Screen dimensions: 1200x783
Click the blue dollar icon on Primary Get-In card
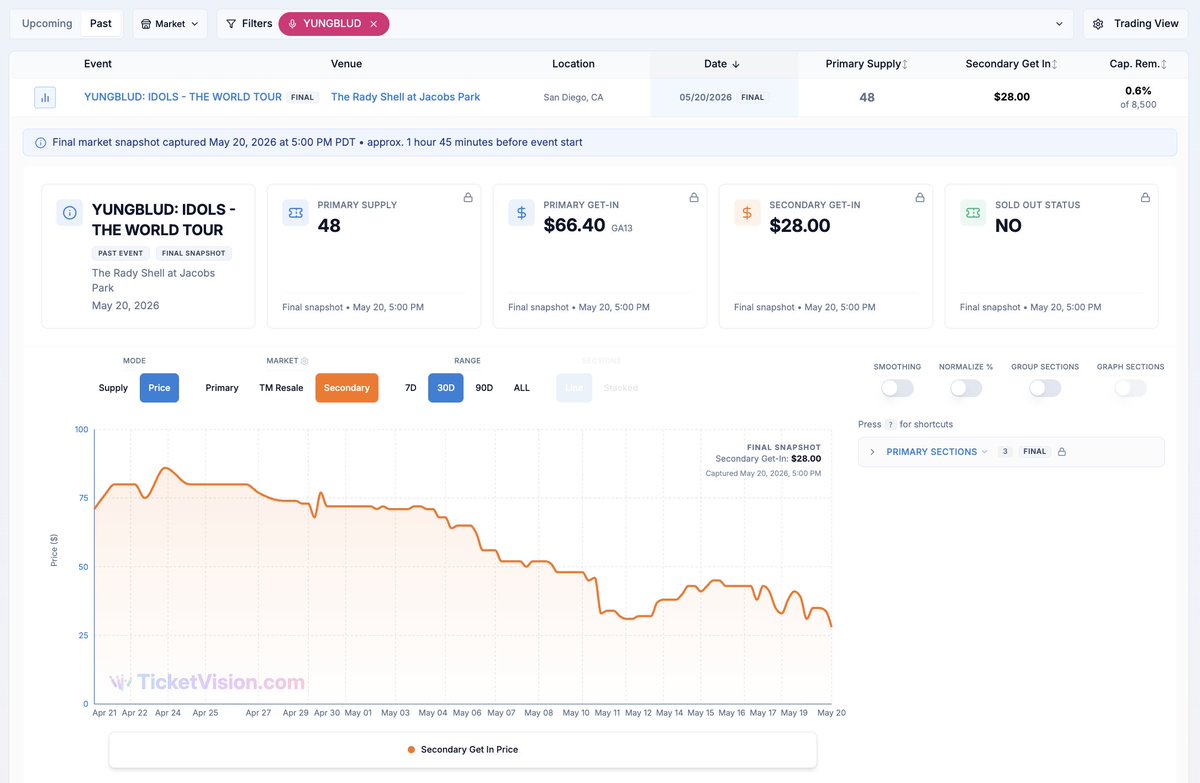(522, 212)
